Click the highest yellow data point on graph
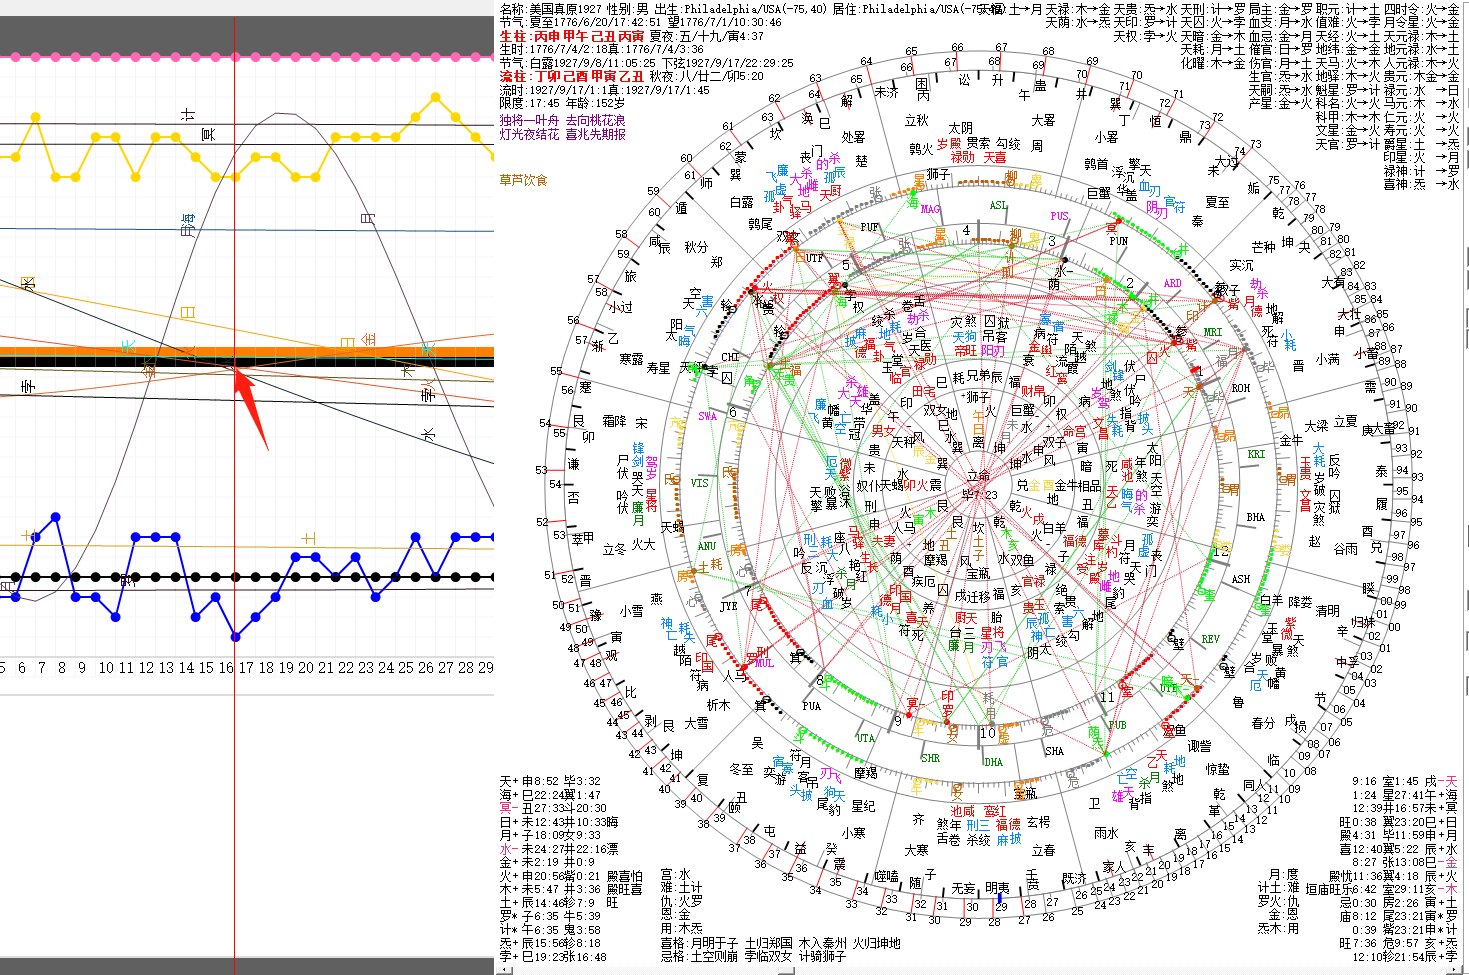This screenshot has width=1469, height=975. [435, 98]
